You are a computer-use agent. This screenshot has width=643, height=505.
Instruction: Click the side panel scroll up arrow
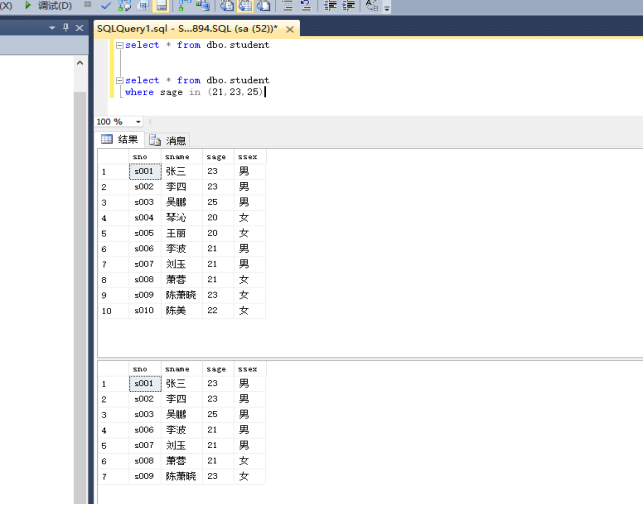[x=80, y=63]
